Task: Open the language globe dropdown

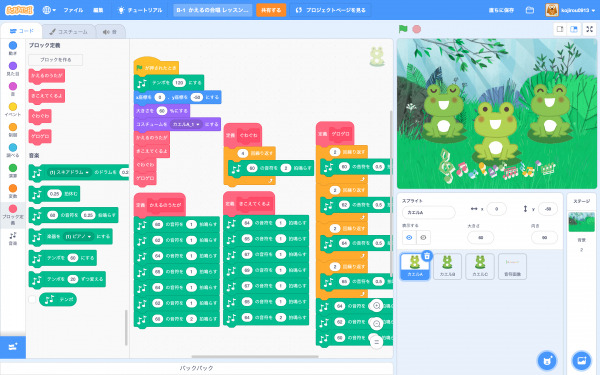Action: coord(48,10)
